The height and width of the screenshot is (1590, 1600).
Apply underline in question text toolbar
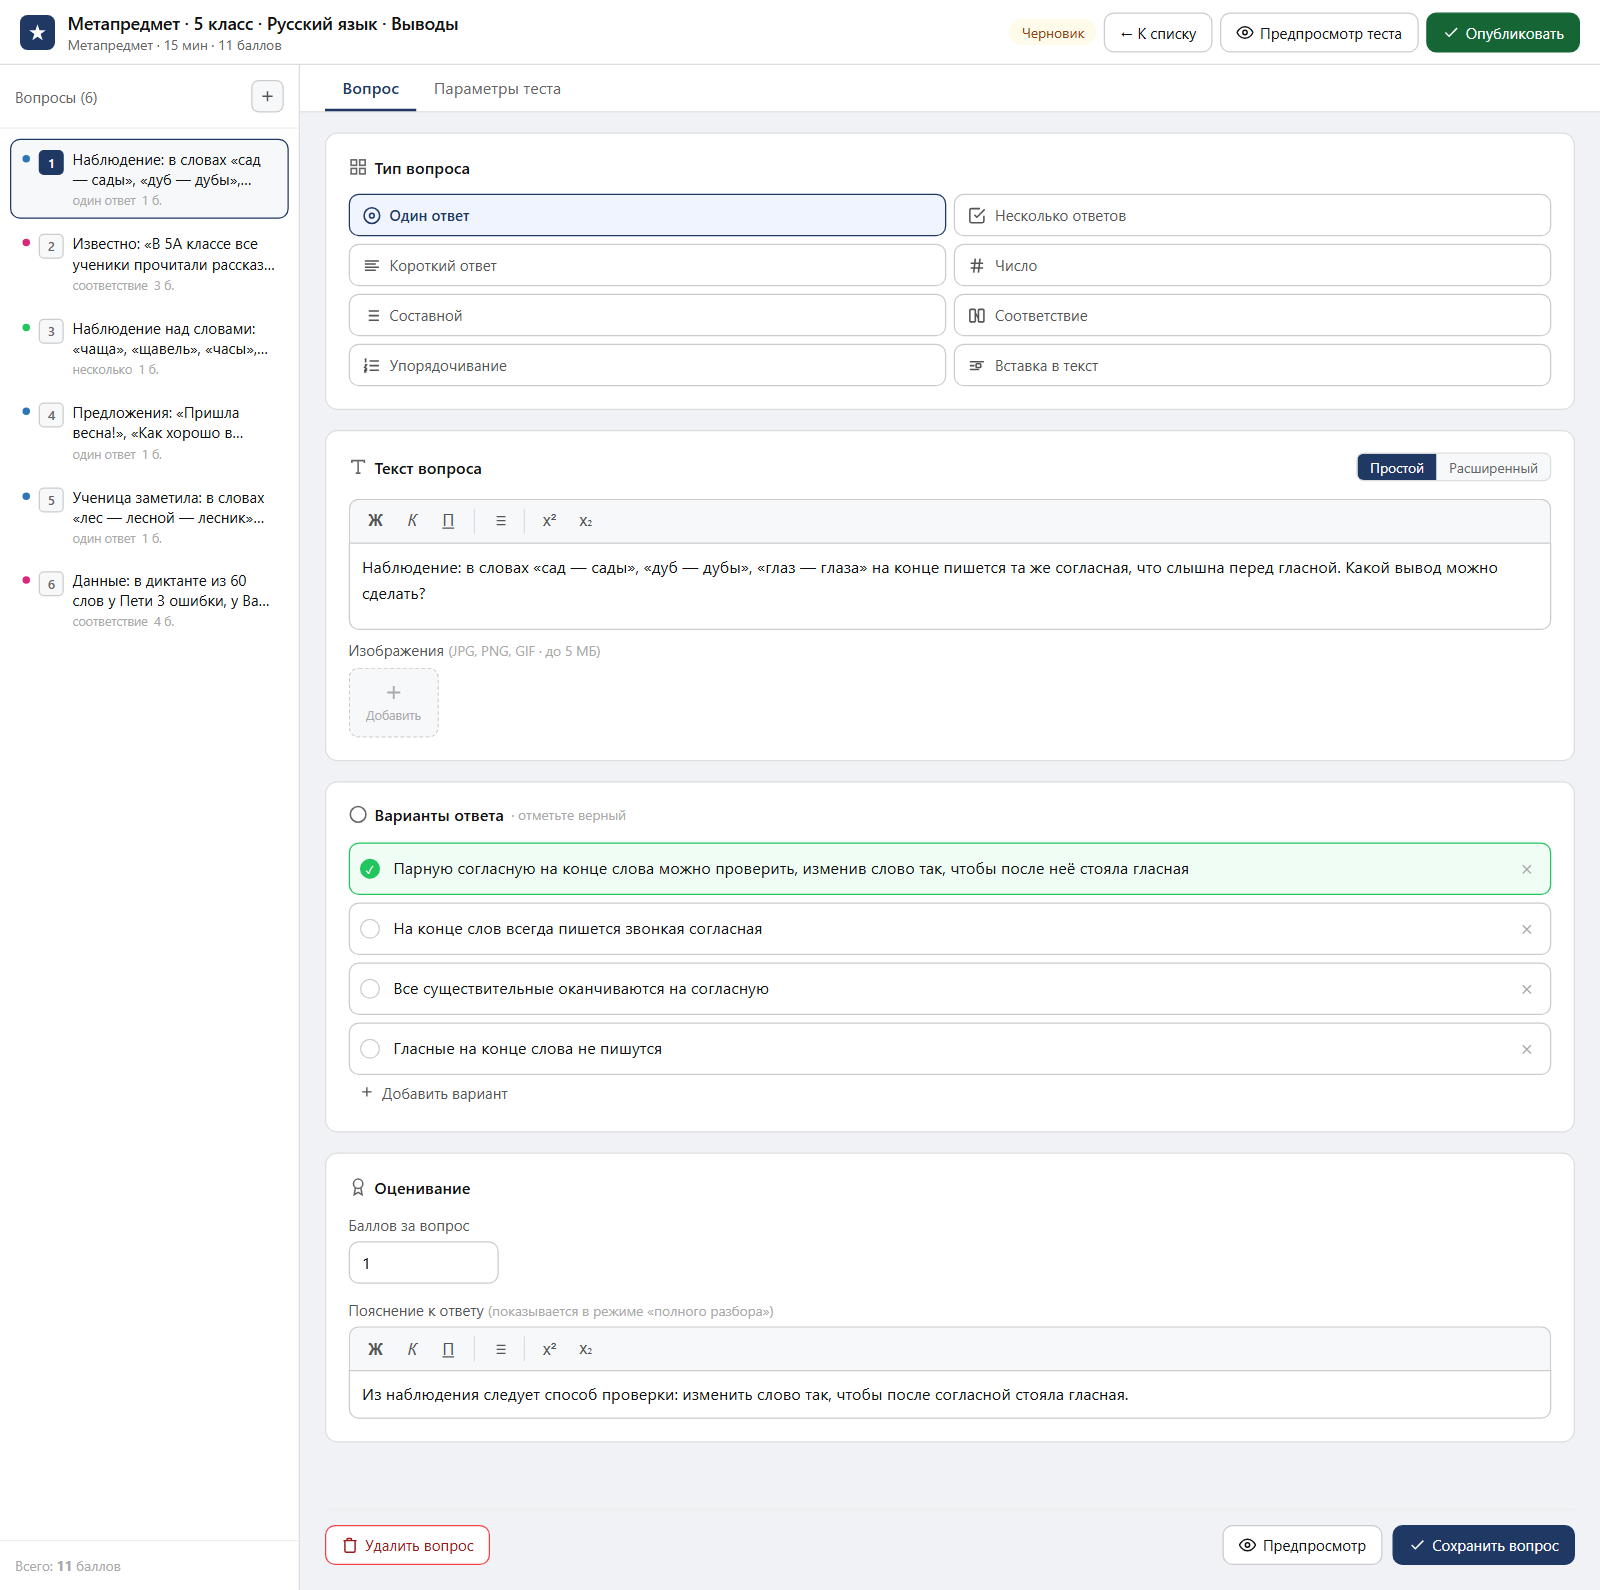(448, 521)
